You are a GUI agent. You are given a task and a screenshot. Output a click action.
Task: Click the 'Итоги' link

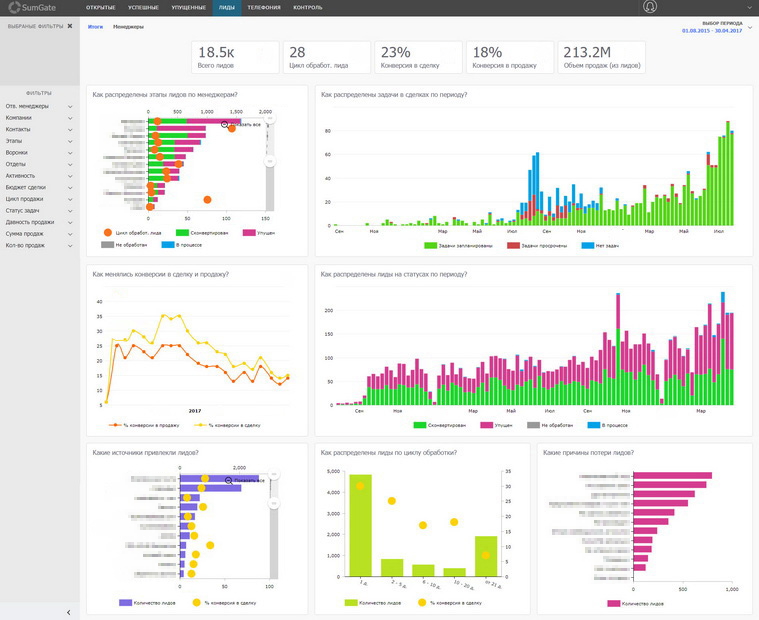[x=95, y=27]
